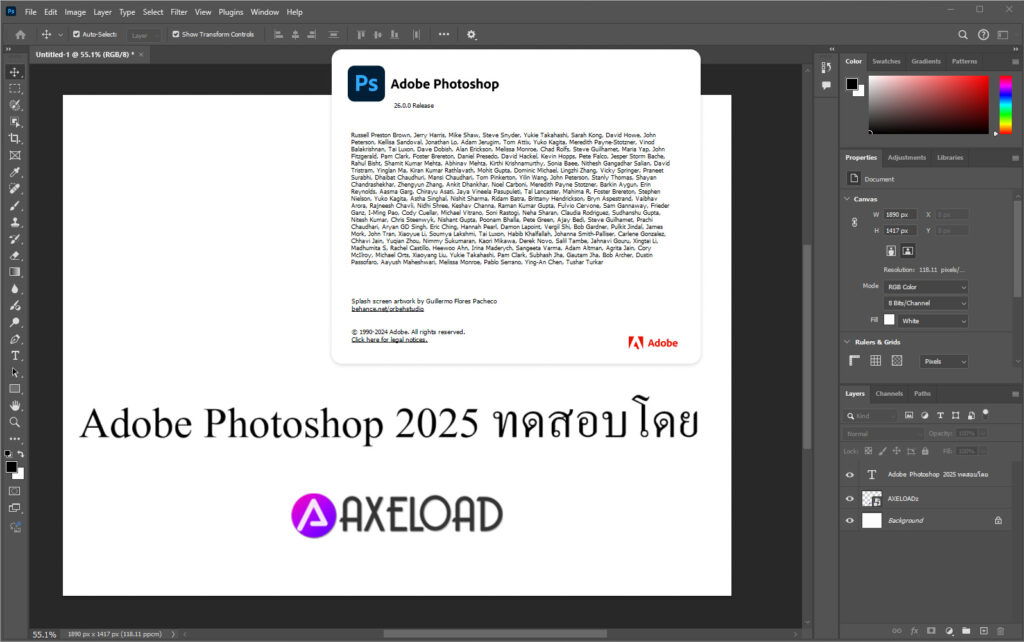The image size is (1024, 642).
Task: Select the Eraser tool
Action: pyautogui.click(x=14, y=256)
